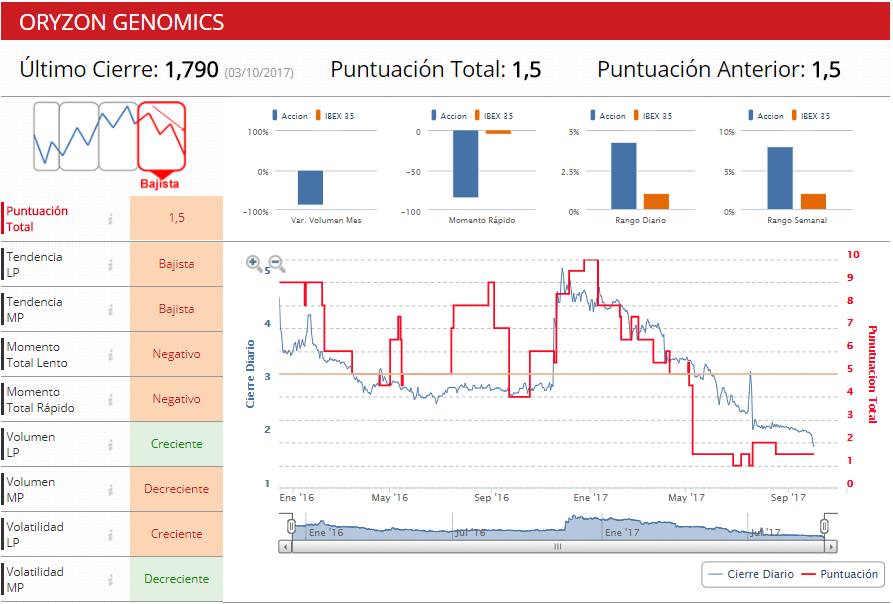
Task: Click the Puntuación Total value 1,5 cell
Action: (177, 218)
